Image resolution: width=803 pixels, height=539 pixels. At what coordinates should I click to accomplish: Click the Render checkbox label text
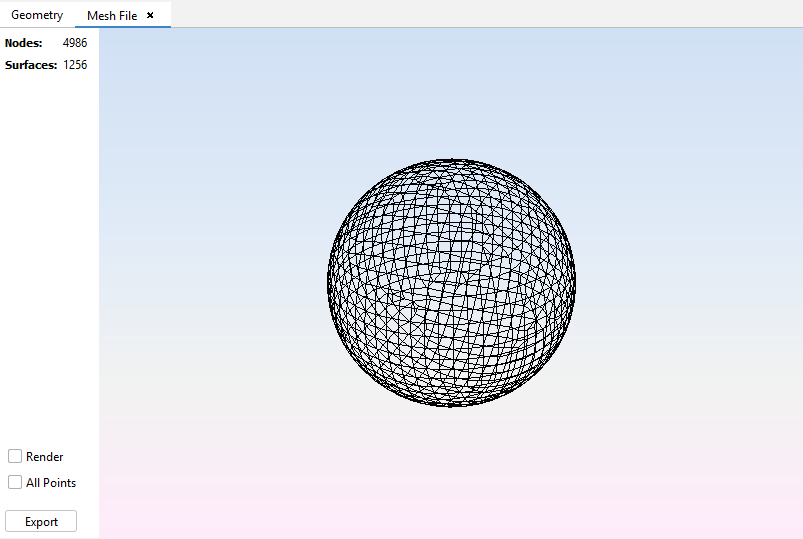coord(45,457)
